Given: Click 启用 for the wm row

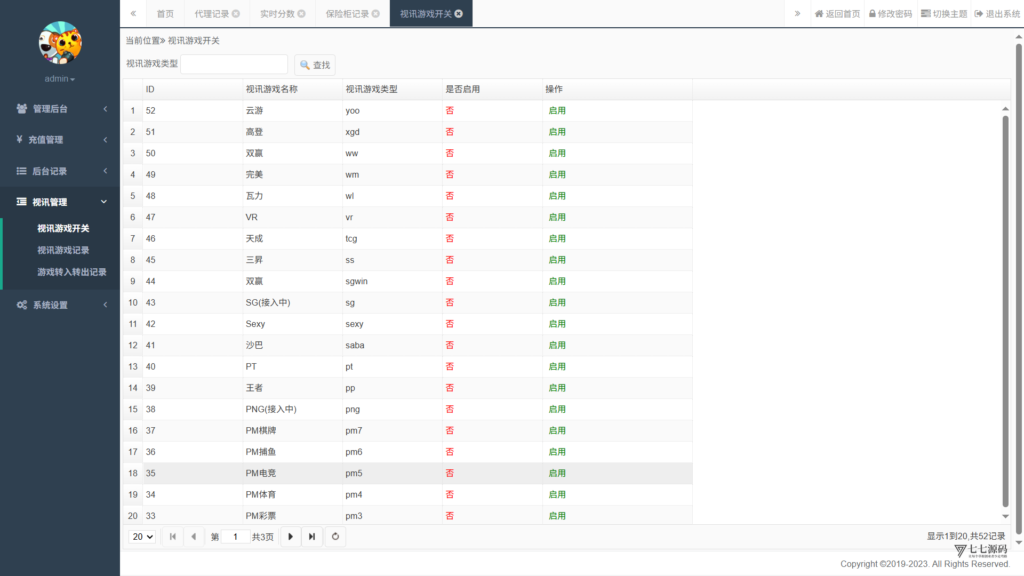Looking at the screenshot, I should click(557, 175).
